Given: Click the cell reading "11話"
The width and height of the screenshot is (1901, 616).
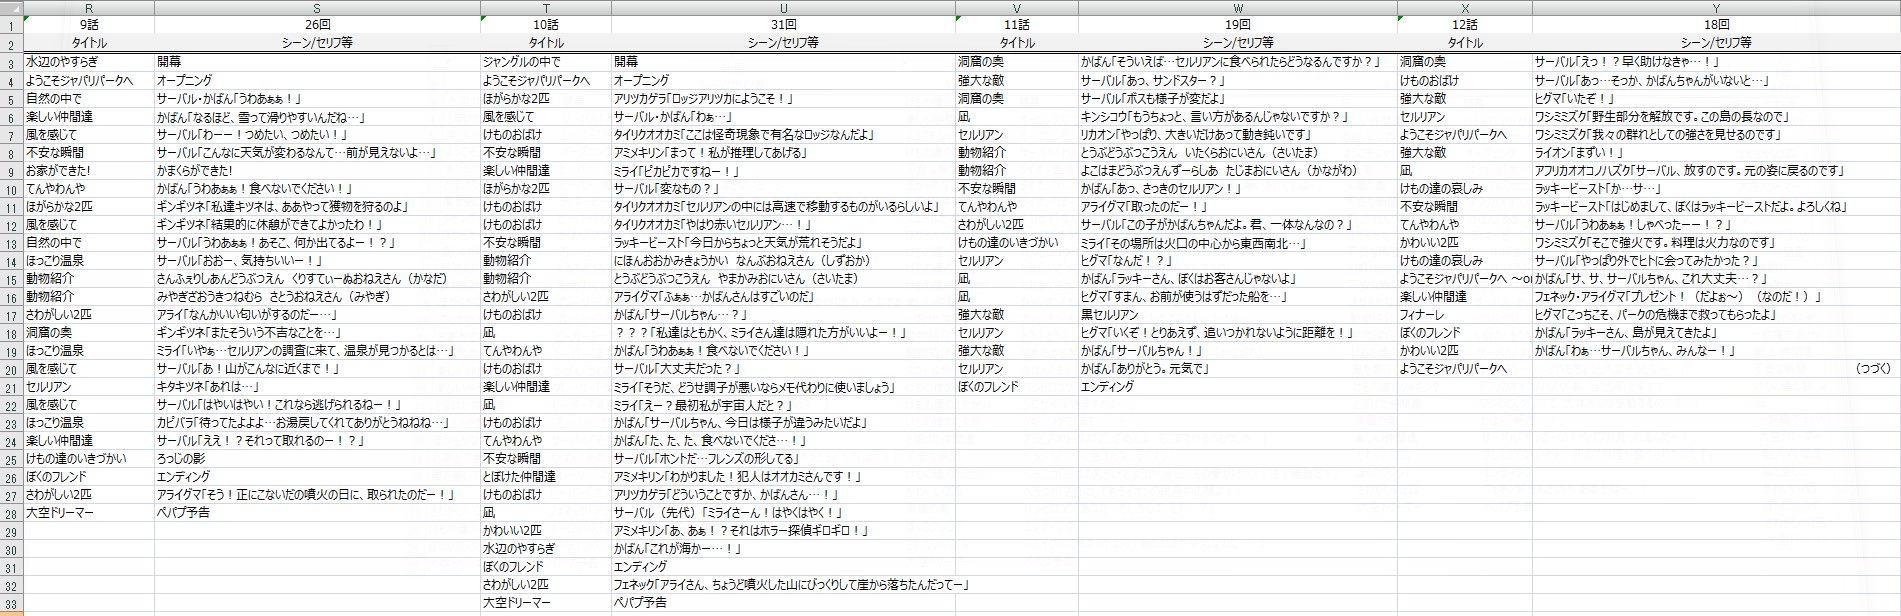Looking at the screenshot, I should click(x=1016, y=24).
